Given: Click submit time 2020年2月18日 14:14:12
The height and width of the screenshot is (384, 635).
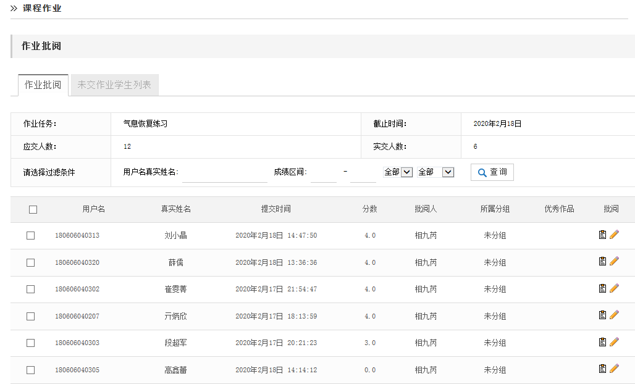Looking at the screenshot, I should coord(276,370).
